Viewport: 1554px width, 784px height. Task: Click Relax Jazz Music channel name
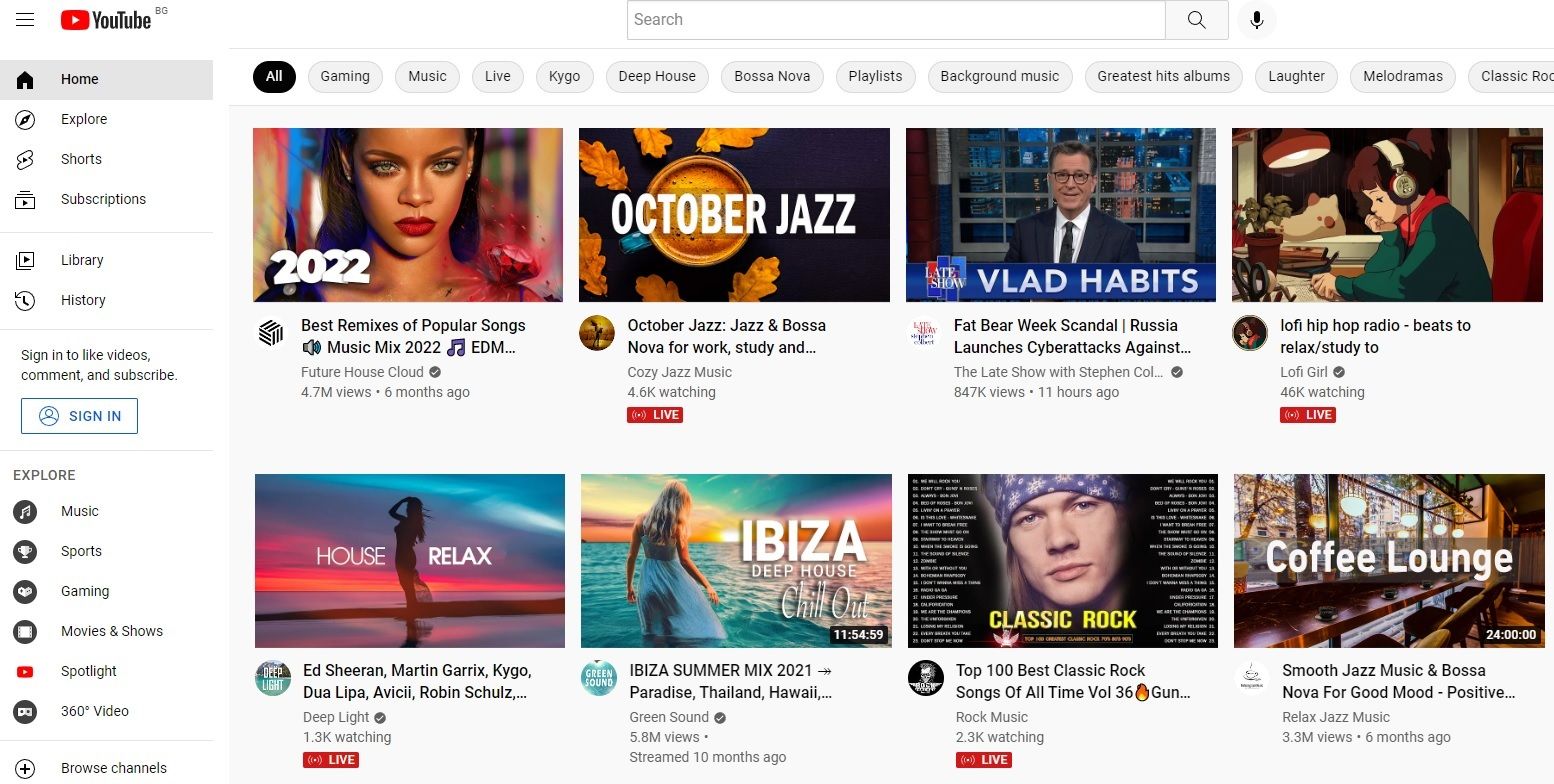(x=1336, y=717)
